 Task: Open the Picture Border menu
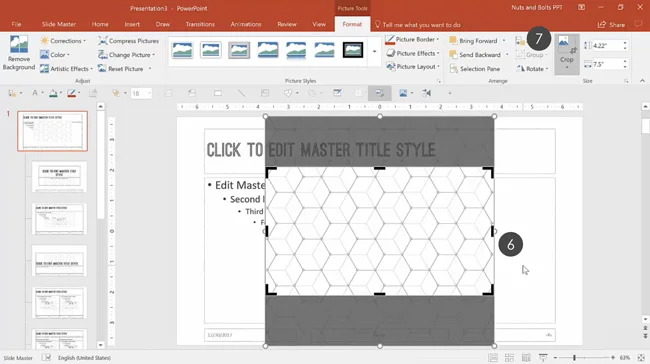point(412,39)
